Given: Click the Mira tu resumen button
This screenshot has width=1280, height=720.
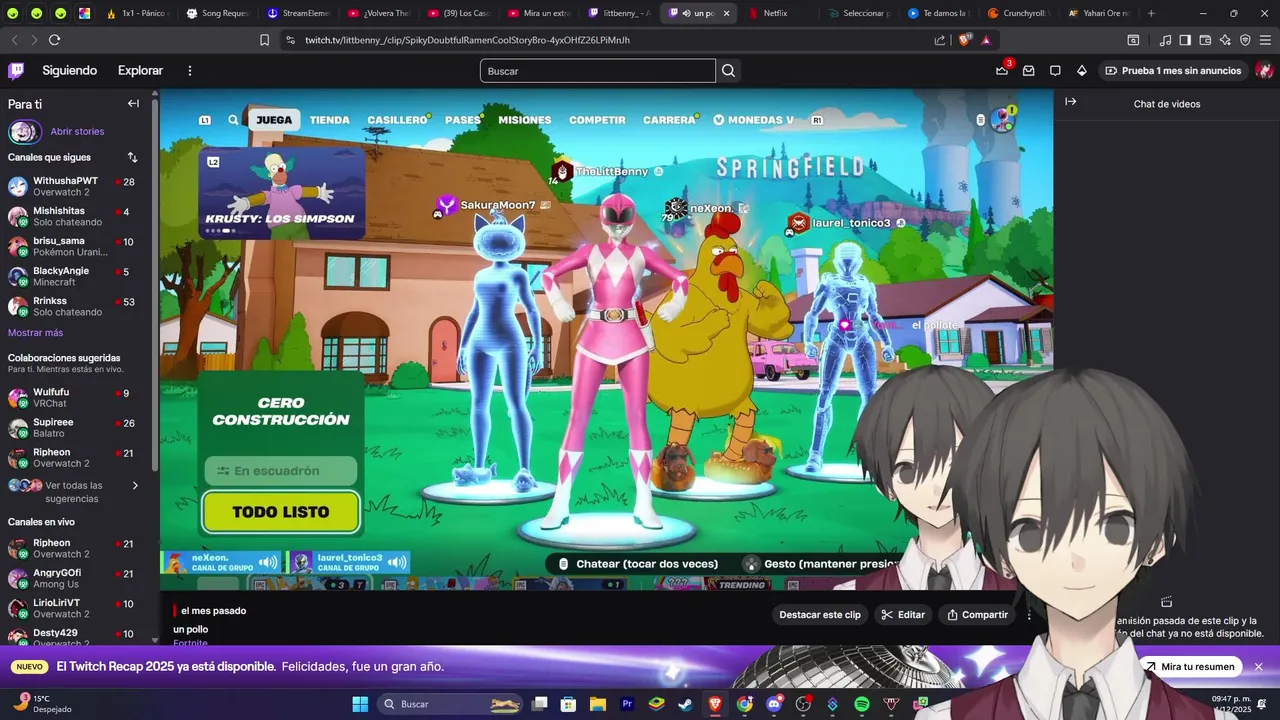Looking at the screenshot, I should tap(1190, 667).
